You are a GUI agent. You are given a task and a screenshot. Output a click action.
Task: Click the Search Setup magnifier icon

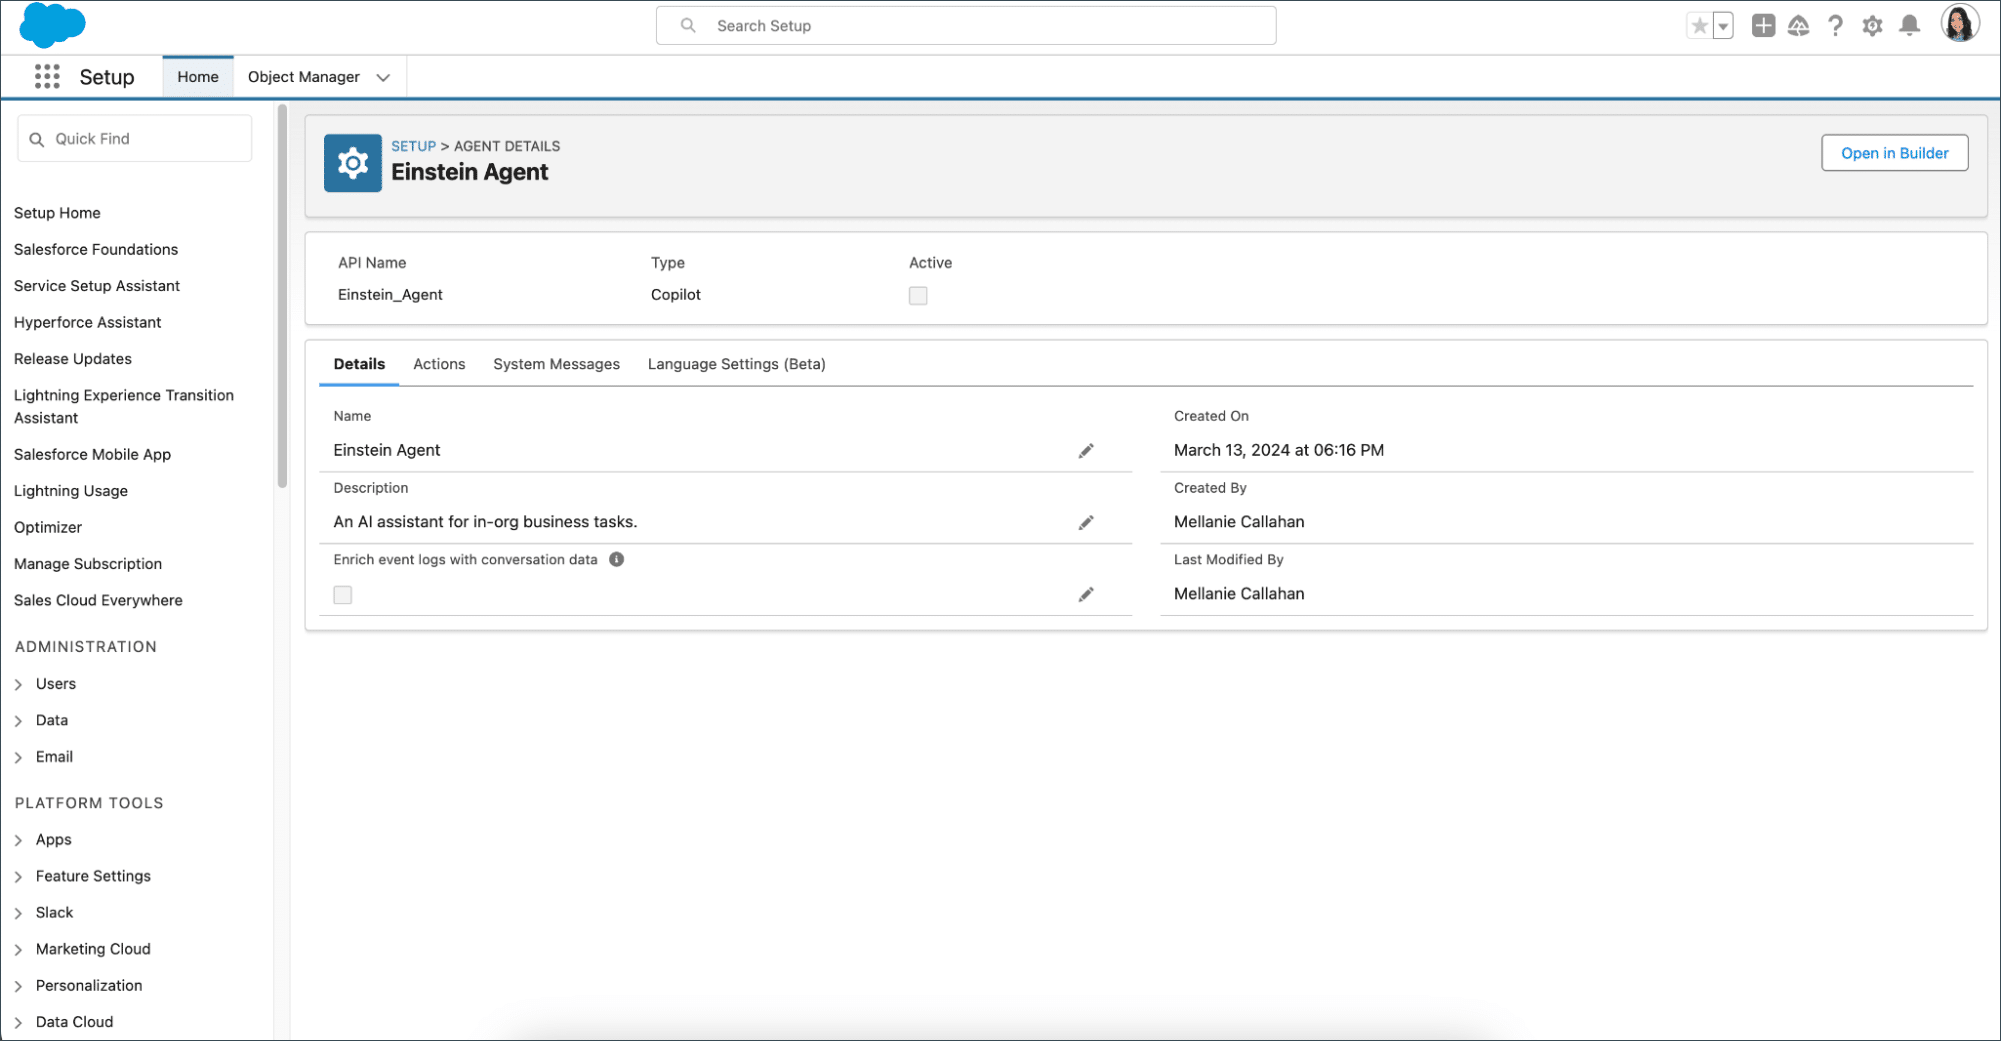point(688,26)
